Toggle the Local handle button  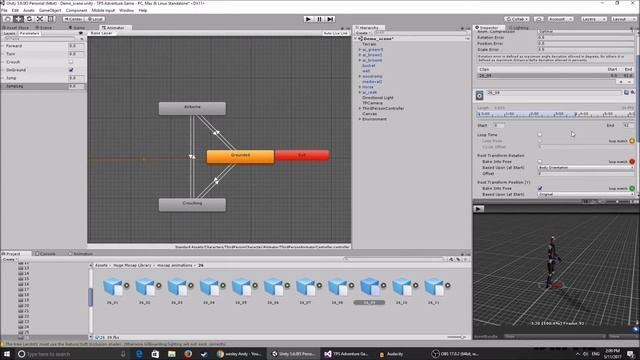click(x=95, y=19)
